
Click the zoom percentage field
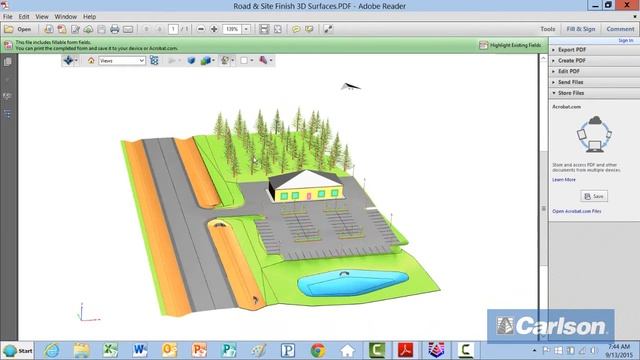coord(232,29)
